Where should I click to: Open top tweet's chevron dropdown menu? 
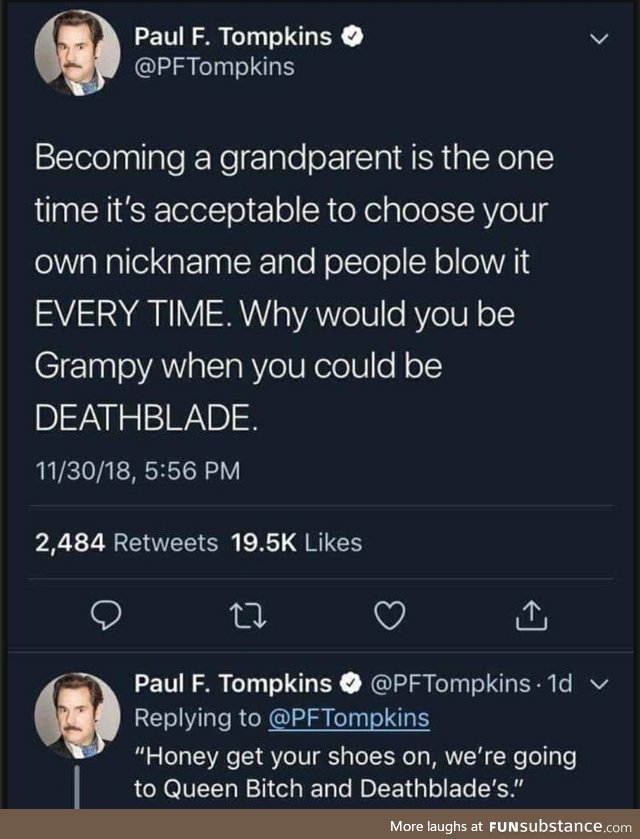coord(599,39)
